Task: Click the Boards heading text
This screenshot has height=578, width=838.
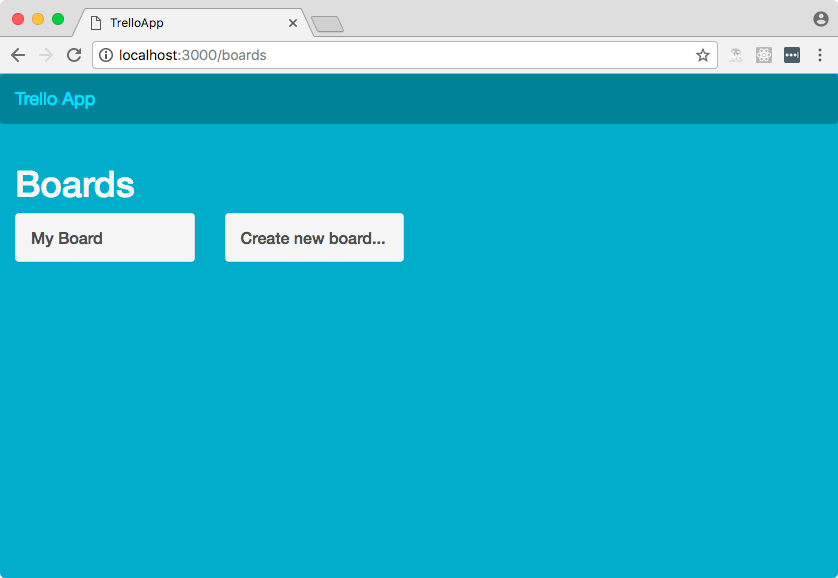Action: (x=75, y=184)
